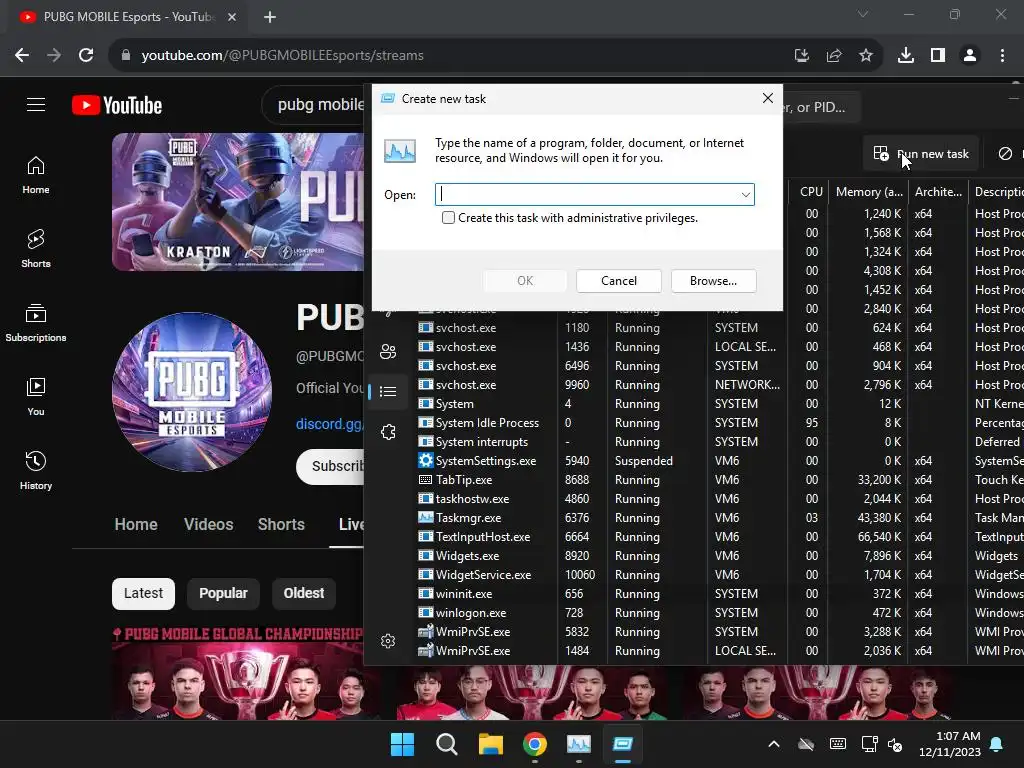Open Chrome profile icon

(970, 56)
